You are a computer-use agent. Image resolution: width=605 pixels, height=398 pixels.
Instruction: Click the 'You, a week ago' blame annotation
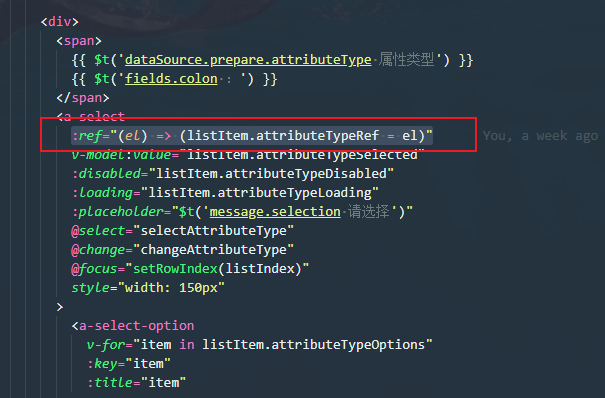coord(540,136)
